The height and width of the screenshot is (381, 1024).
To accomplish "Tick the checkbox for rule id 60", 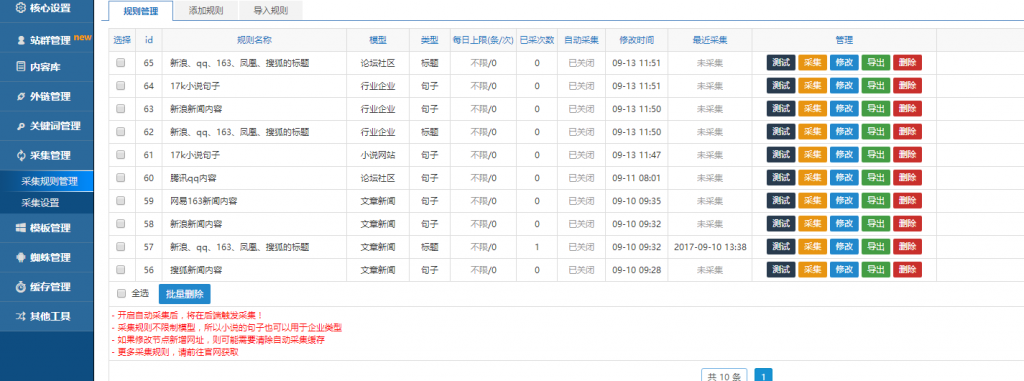I will click(120, 178).
